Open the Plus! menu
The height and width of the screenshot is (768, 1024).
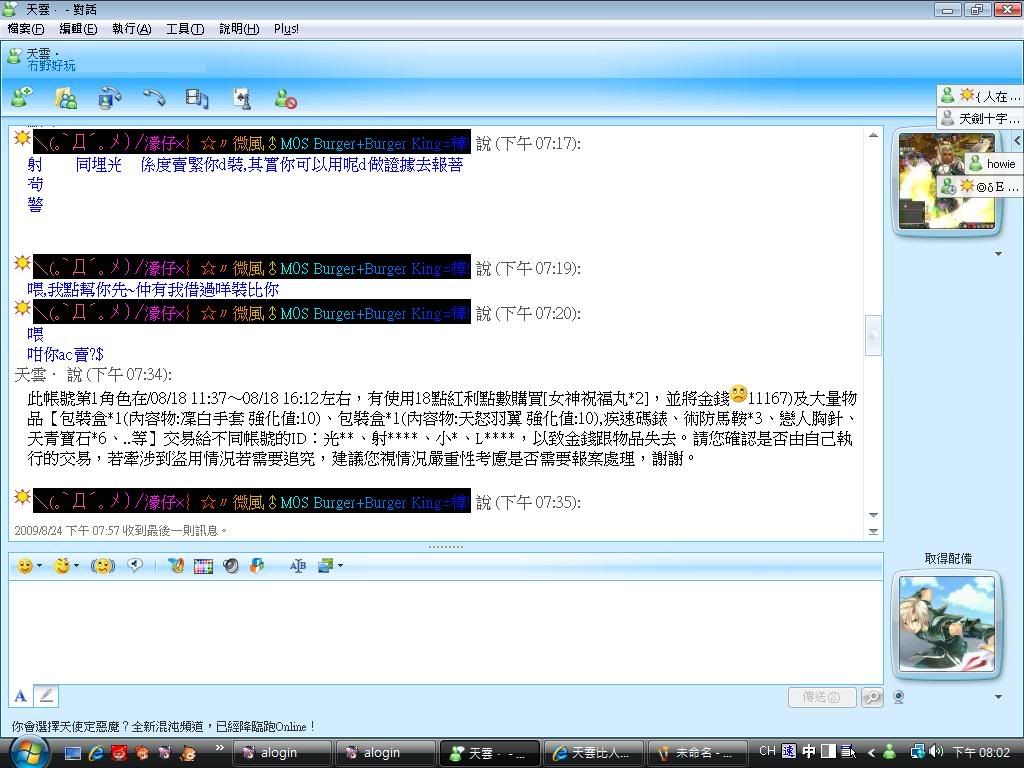tap(286, 29)
